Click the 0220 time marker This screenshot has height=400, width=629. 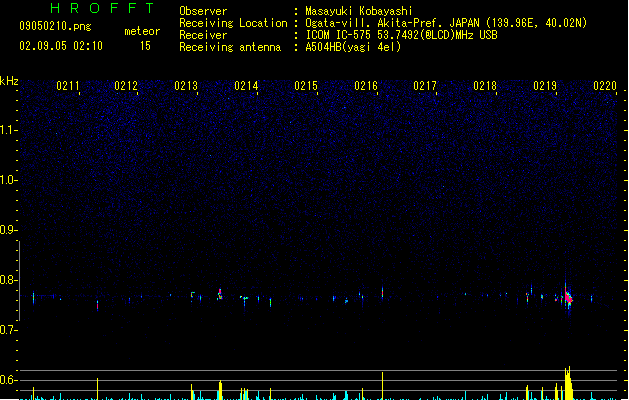click(605, 86)
